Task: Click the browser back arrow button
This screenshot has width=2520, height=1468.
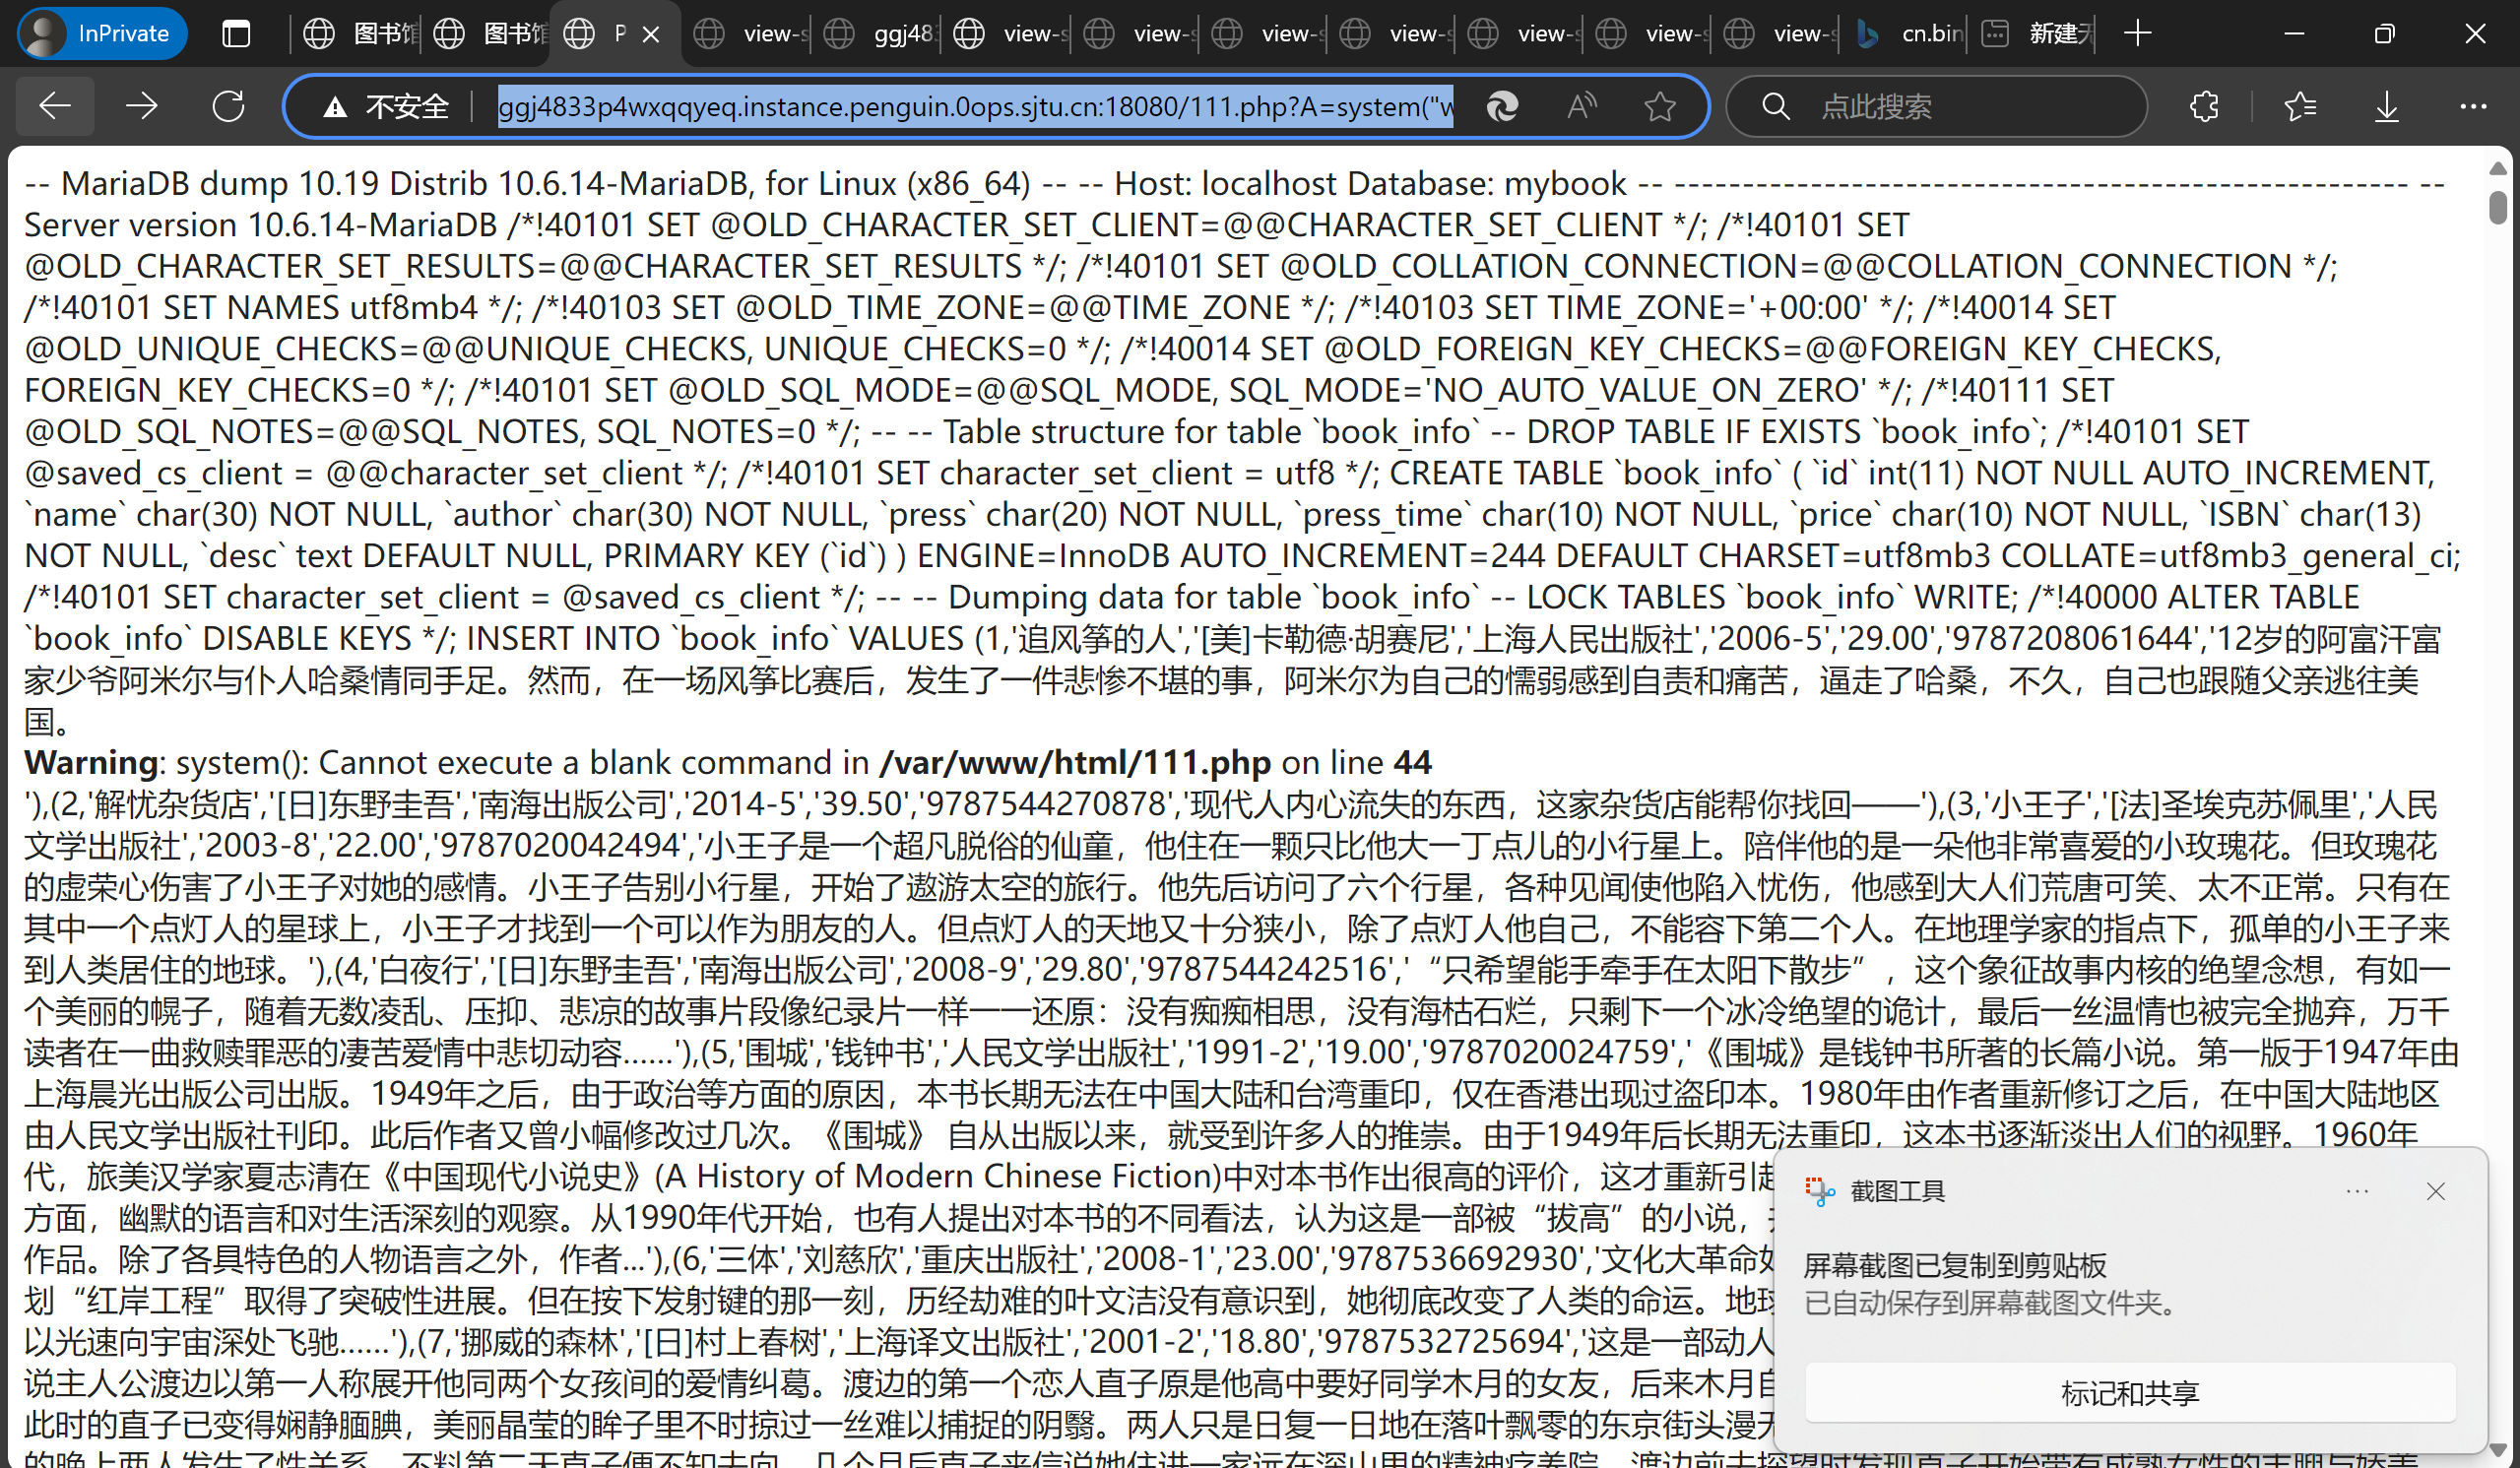Action: [55, 106]
